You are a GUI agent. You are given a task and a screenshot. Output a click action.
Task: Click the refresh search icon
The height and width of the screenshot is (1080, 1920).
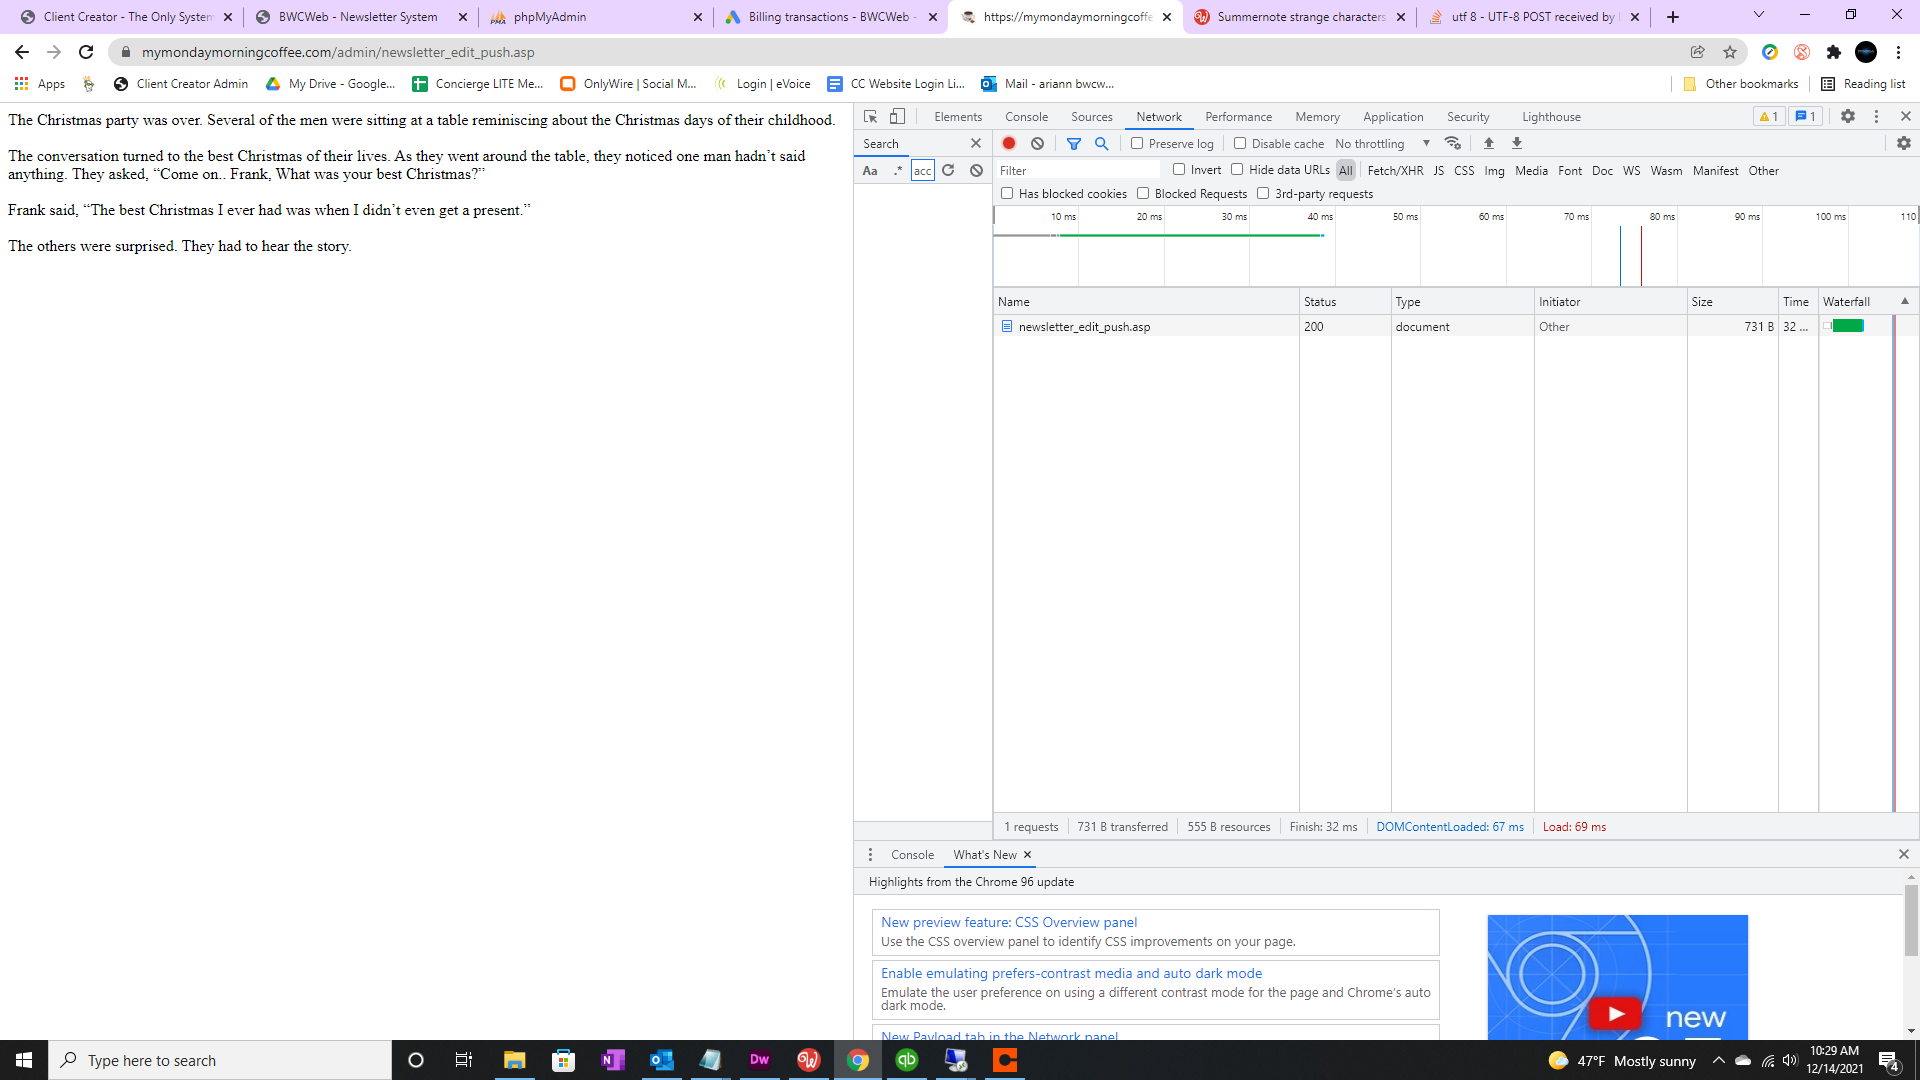click(x=948, y=171)
